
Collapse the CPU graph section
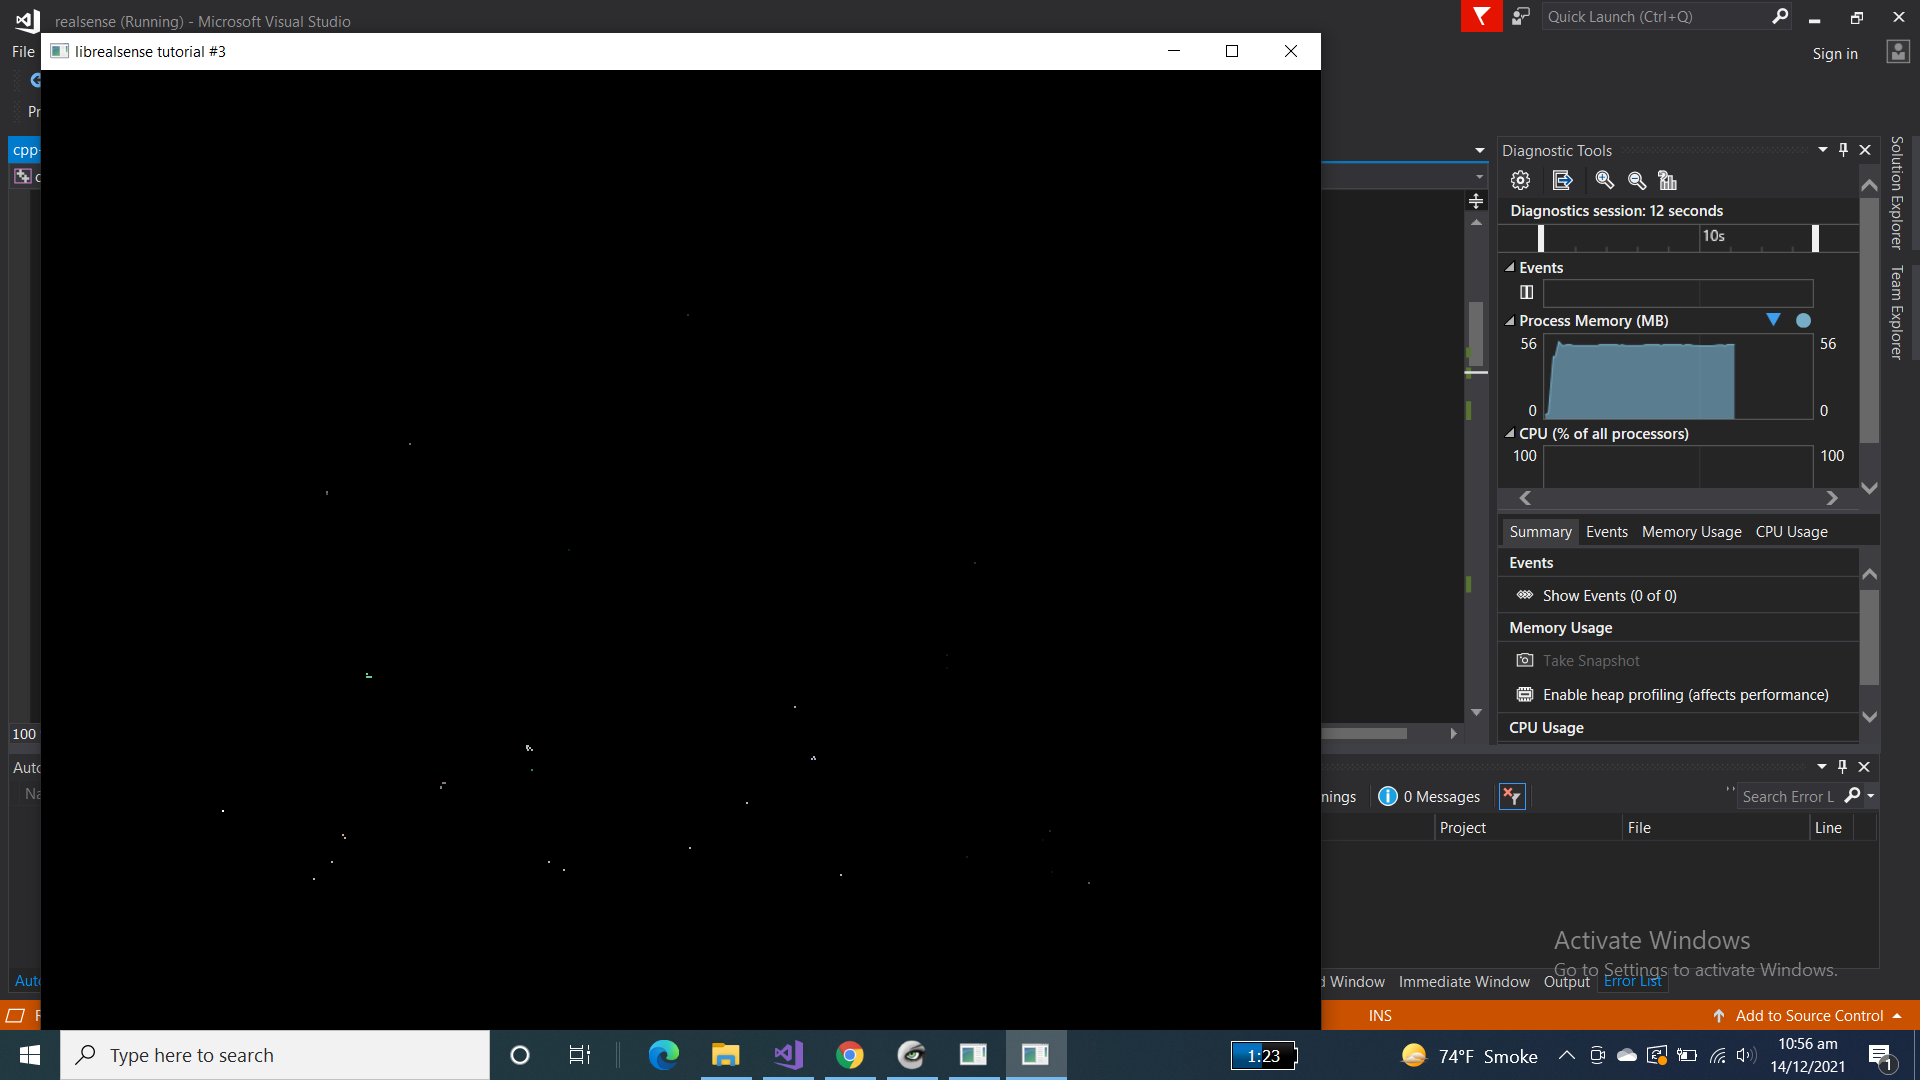click(1510, 434)
